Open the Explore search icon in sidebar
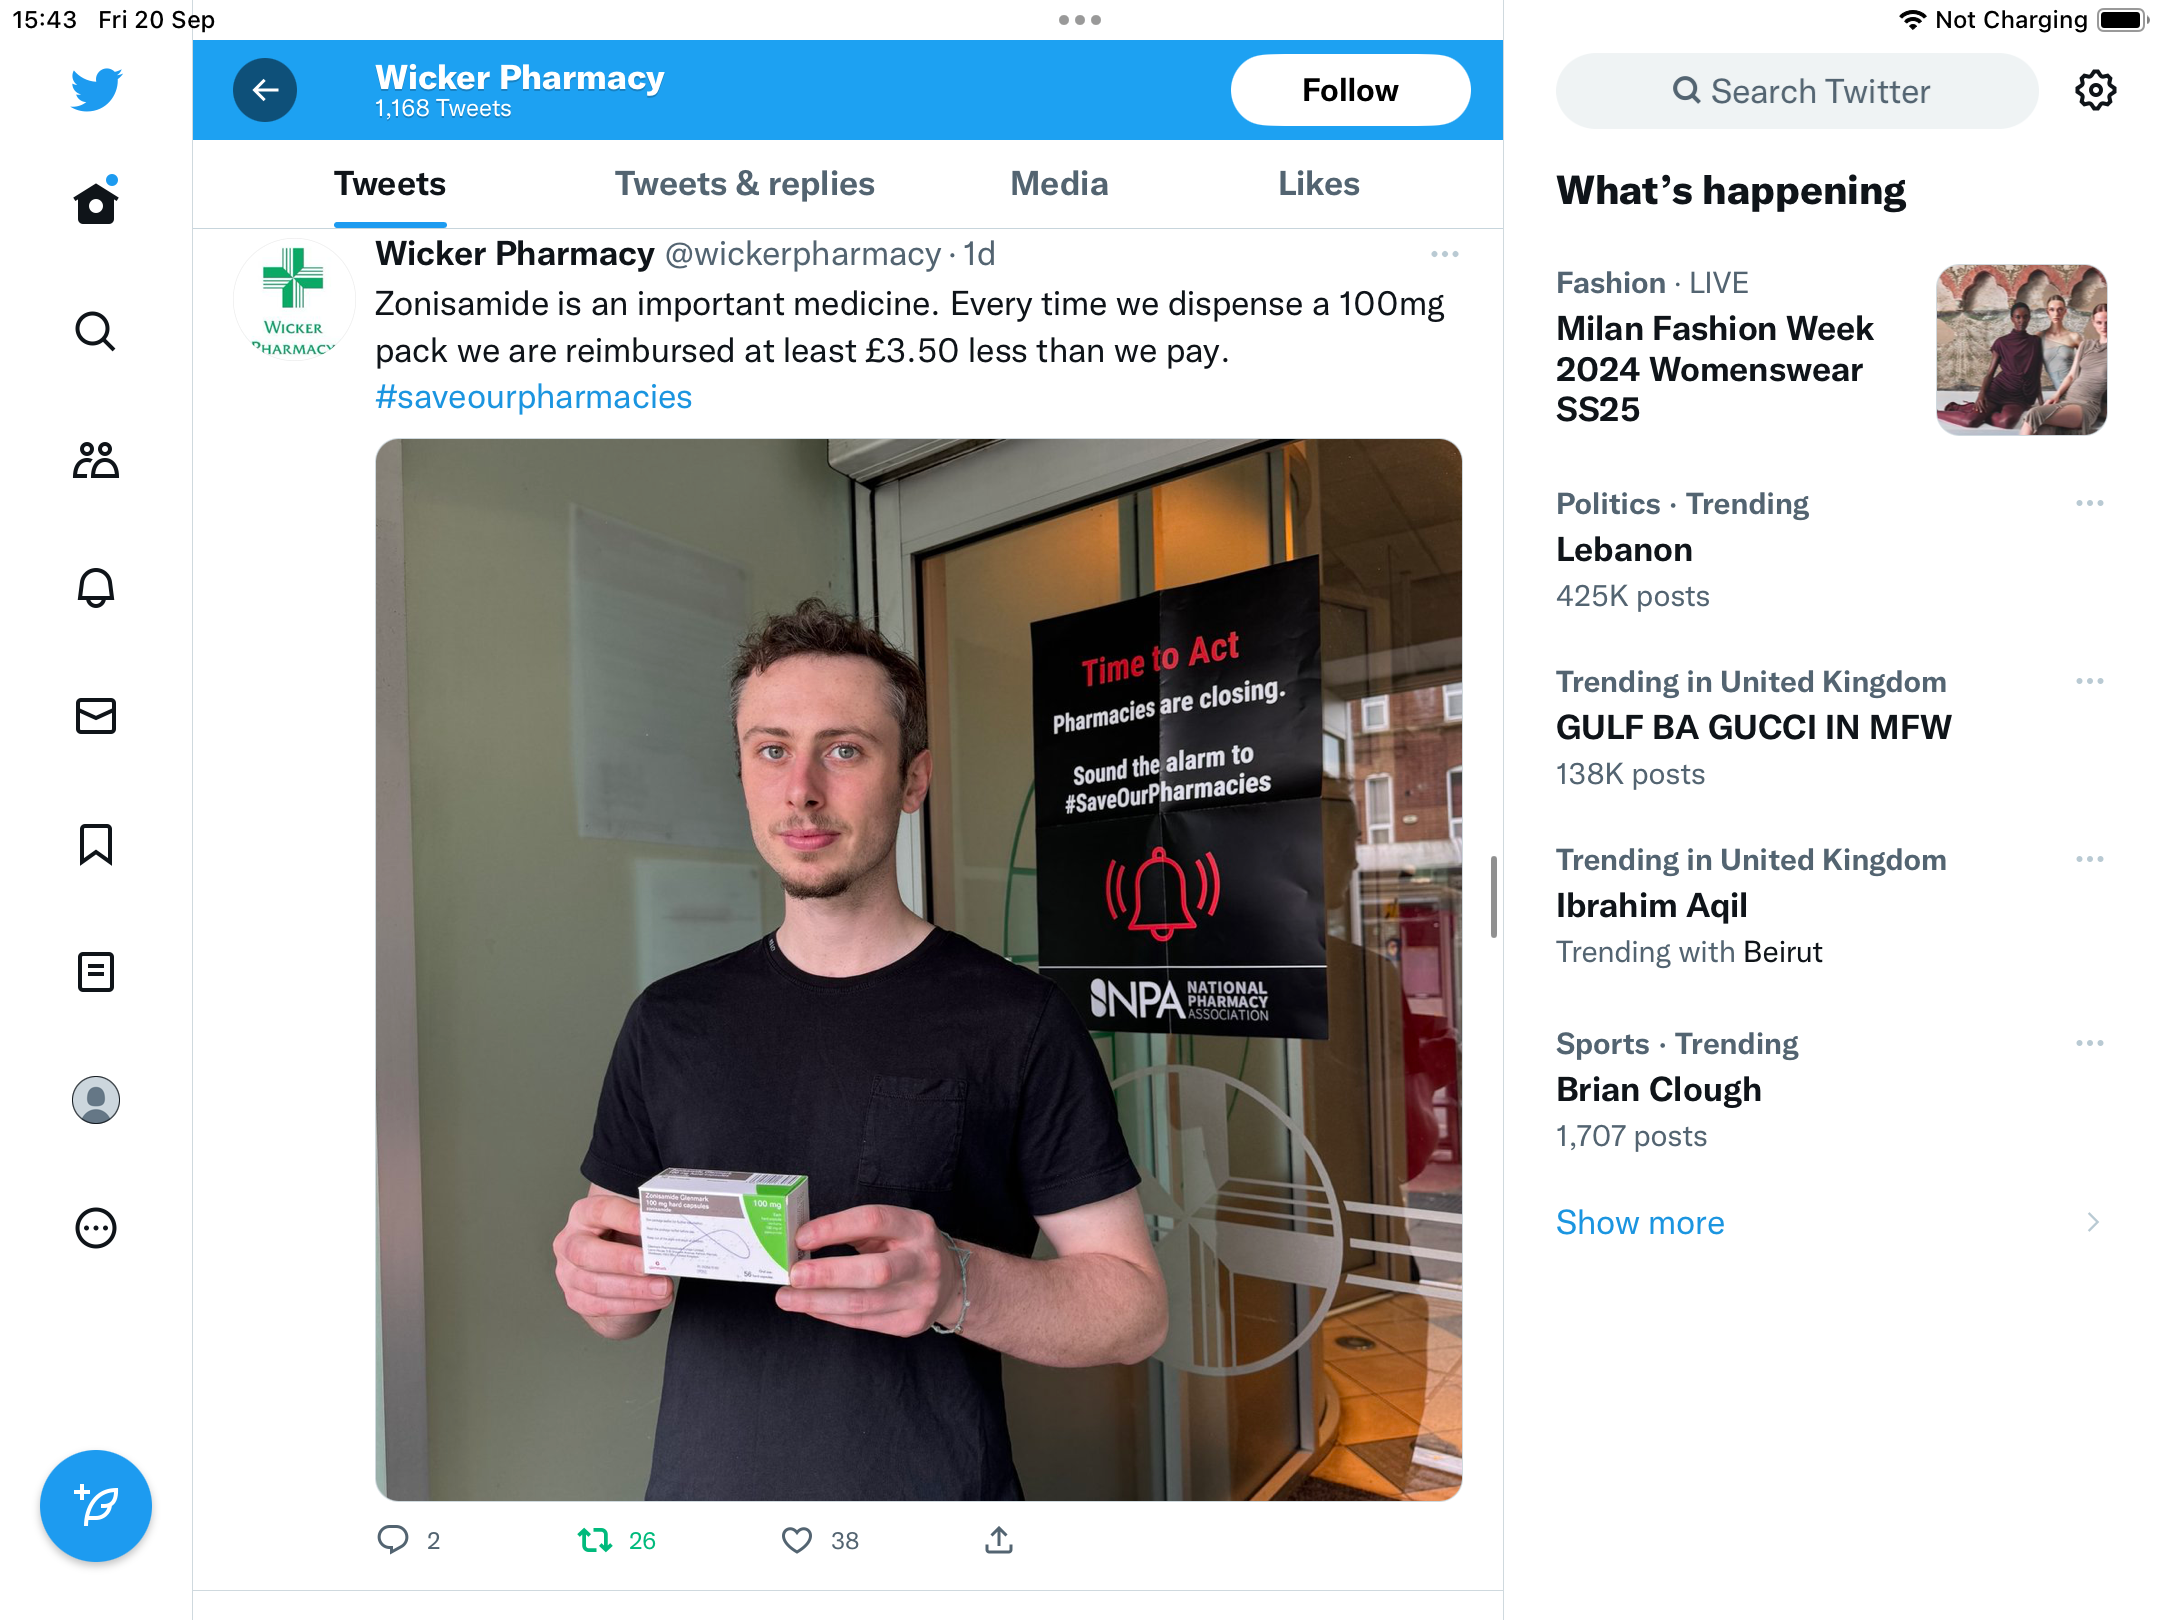The image size is (2160, 1620). 96,331
